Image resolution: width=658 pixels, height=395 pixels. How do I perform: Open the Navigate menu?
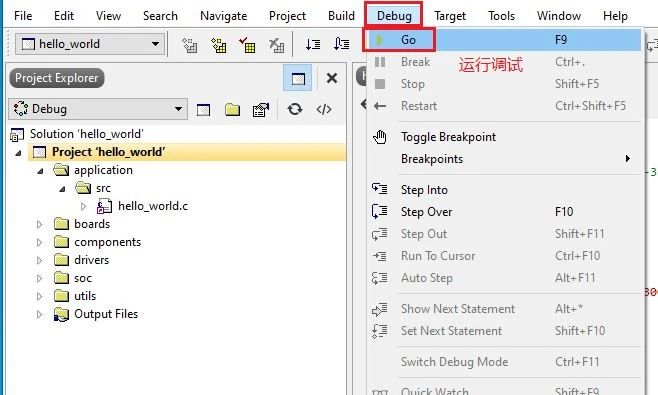click(x=224, y=16)
